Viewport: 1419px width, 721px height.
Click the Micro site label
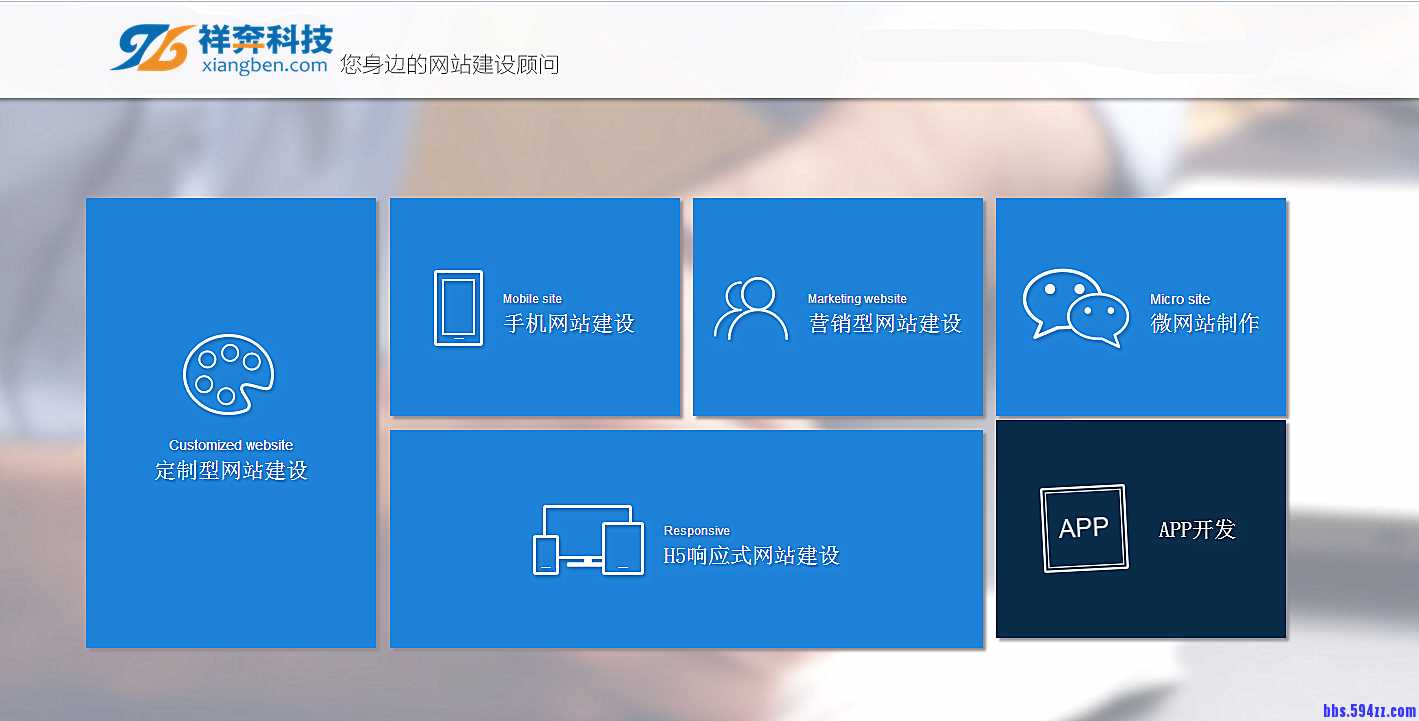click(x=1180, y=299)
